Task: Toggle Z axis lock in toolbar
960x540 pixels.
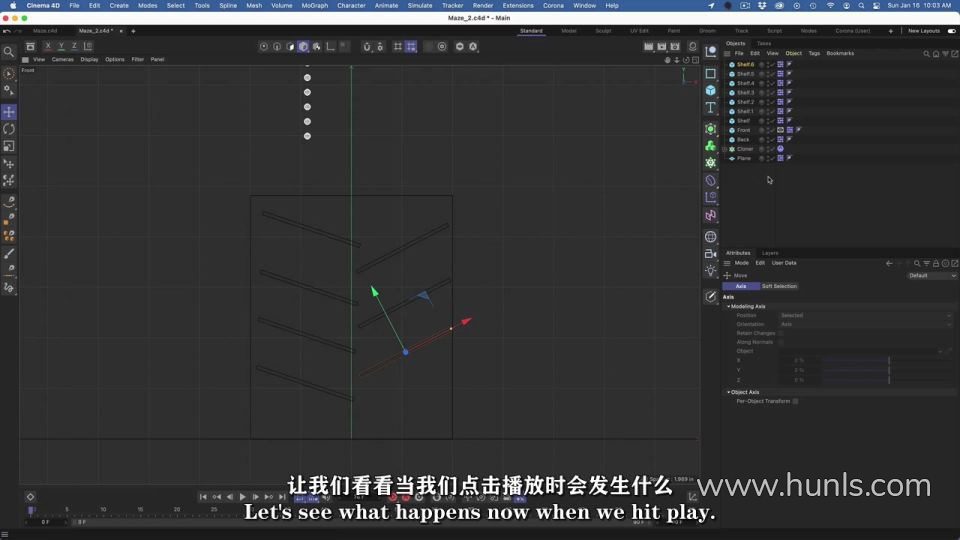Action: (x=74, y=46)
